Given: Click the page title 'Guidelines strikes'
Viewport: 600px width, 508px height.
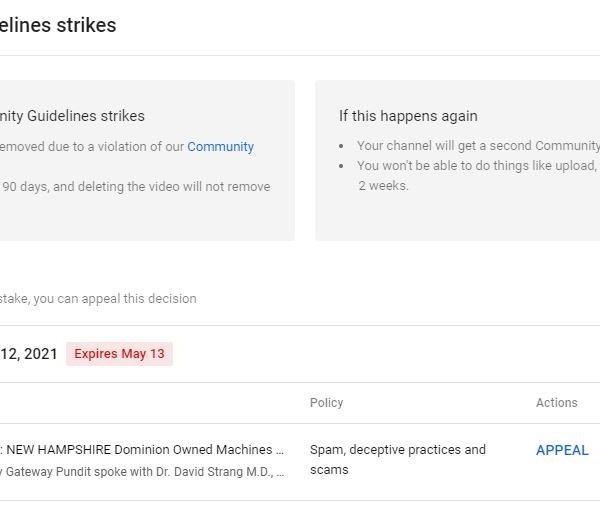Looking at the screenshot, I should [58, 25].
